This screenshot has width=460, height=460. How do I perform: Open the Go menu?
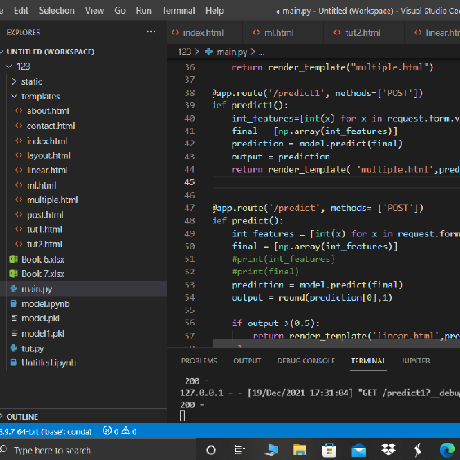tap(120, 11)
